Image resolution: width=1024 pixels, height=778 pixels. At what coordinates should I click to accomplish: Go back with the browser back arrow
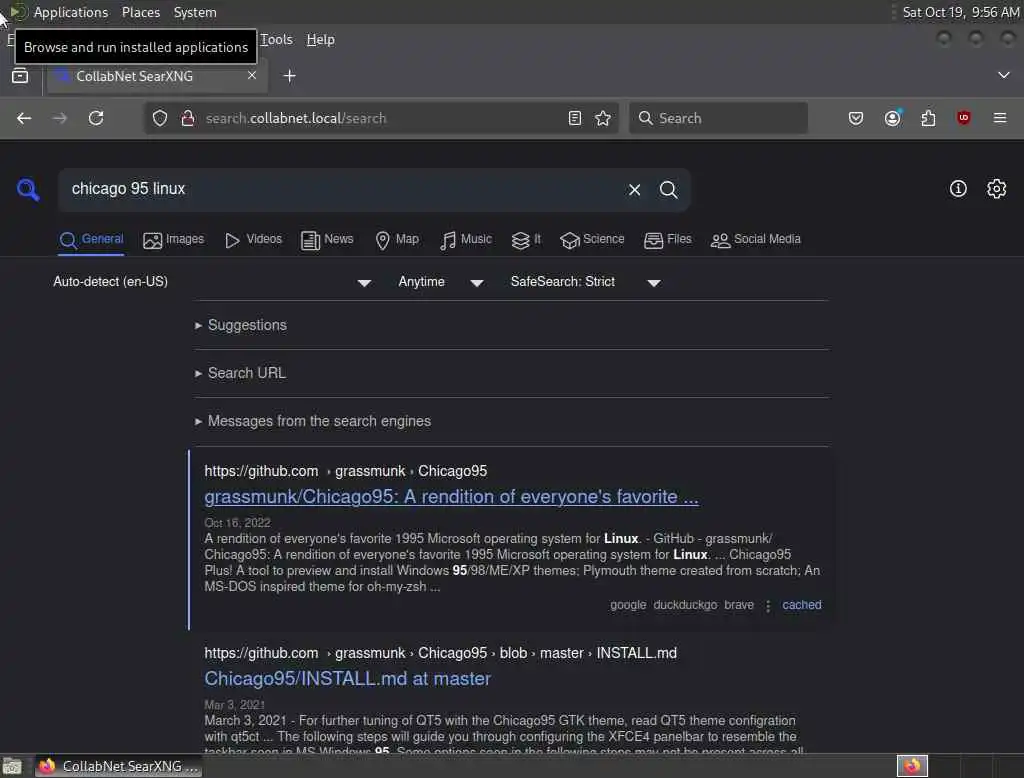point(24,118)
